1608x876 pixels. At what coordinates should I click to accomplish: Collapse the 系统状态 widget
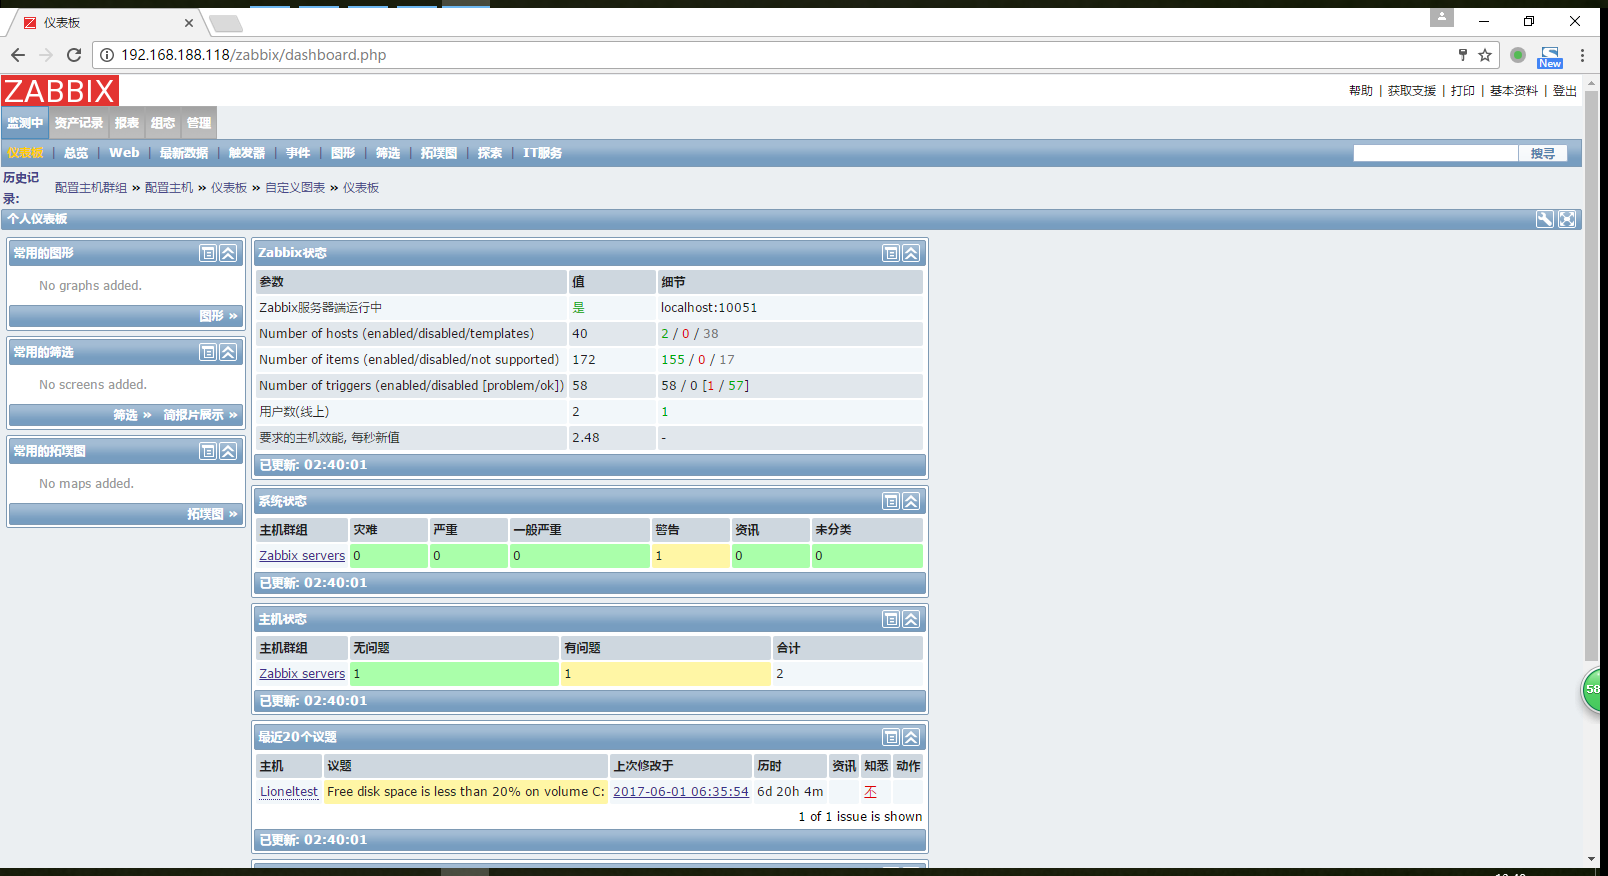pos(911,501)
